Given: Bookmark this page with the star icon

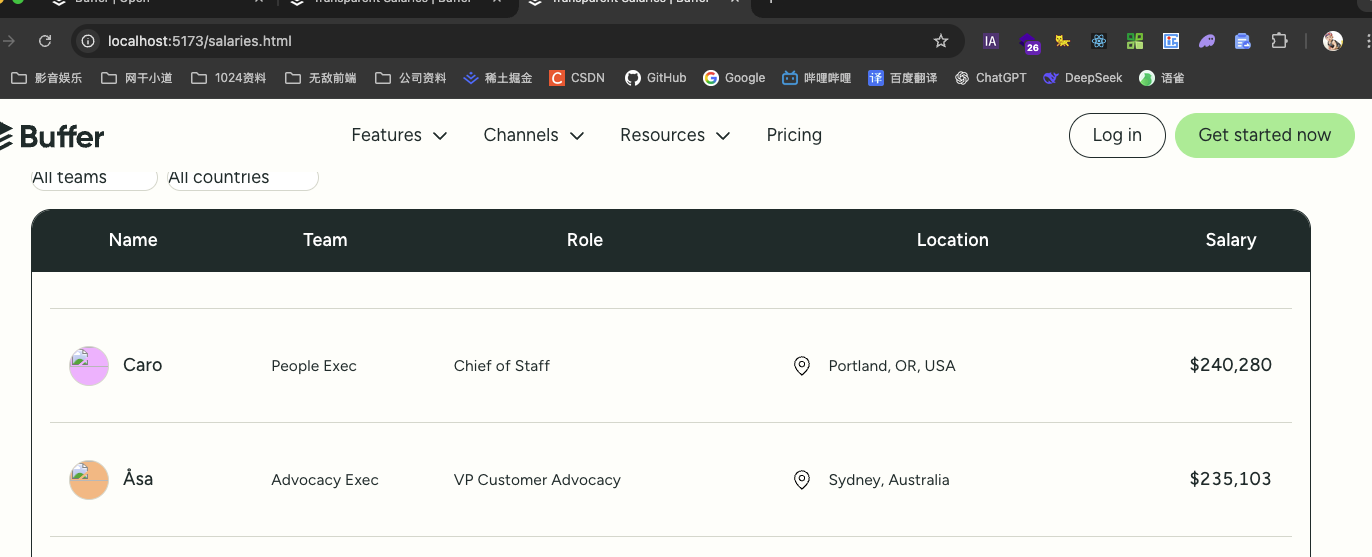Looking at the screenshot, I should coord(940,41).
